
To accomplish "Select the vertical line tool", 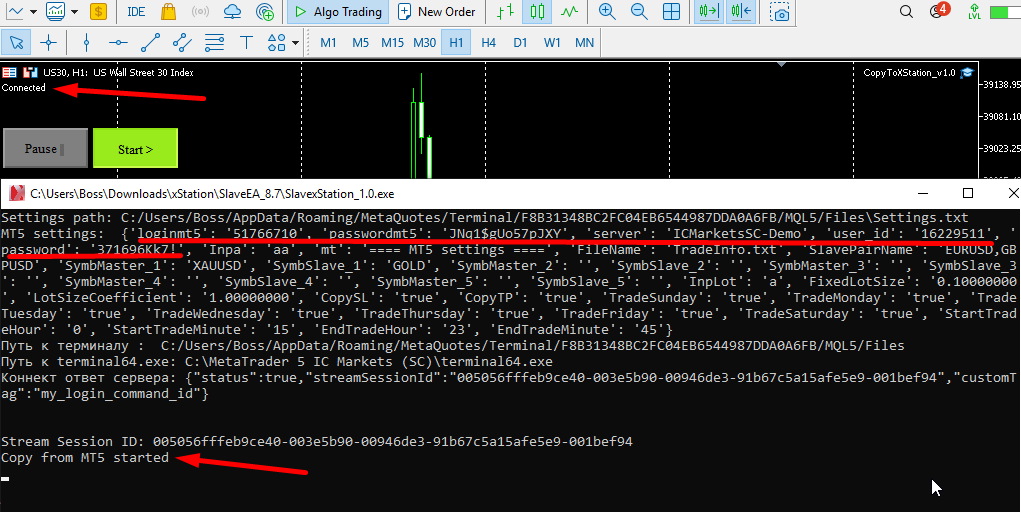I will tap(87, 42).
